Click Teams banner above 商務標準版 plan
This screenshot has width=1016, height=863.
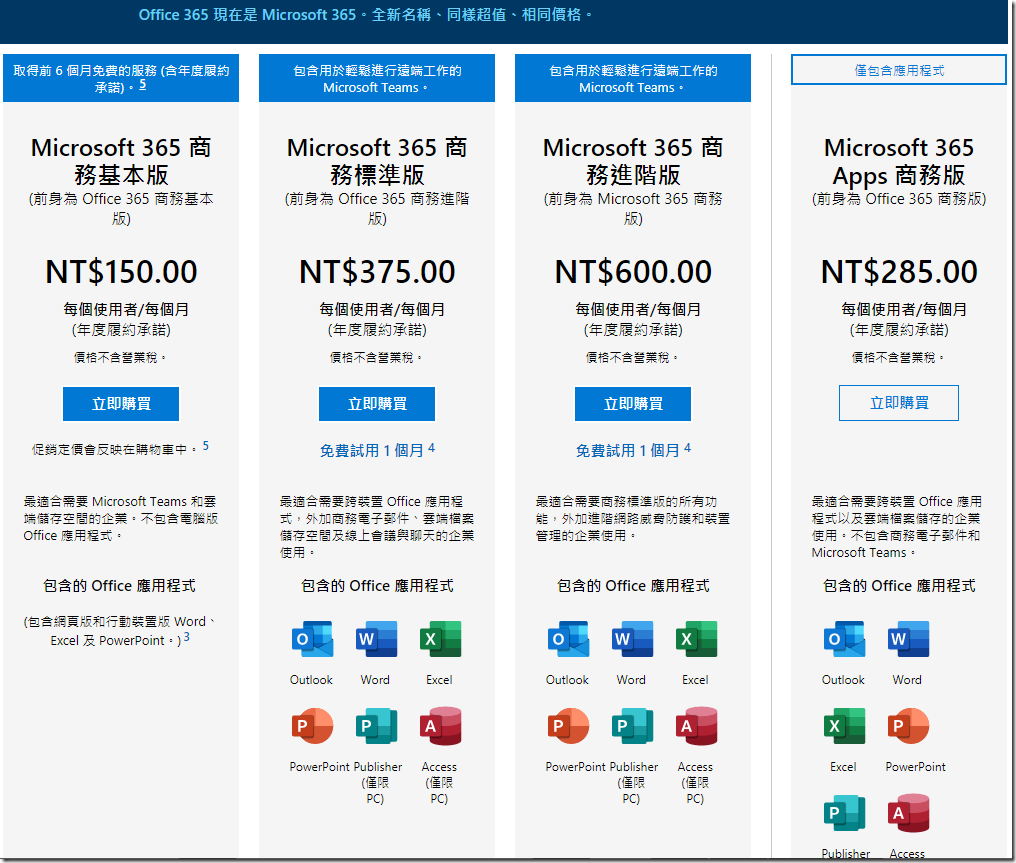pos(377,78)
